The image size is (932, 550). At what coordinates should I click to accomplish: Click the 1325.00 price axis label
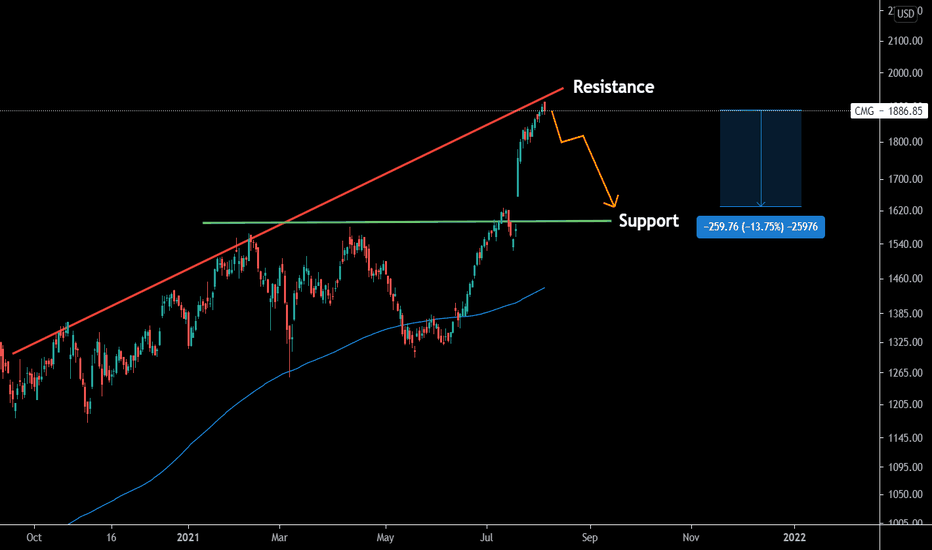(x=905, y=342)
